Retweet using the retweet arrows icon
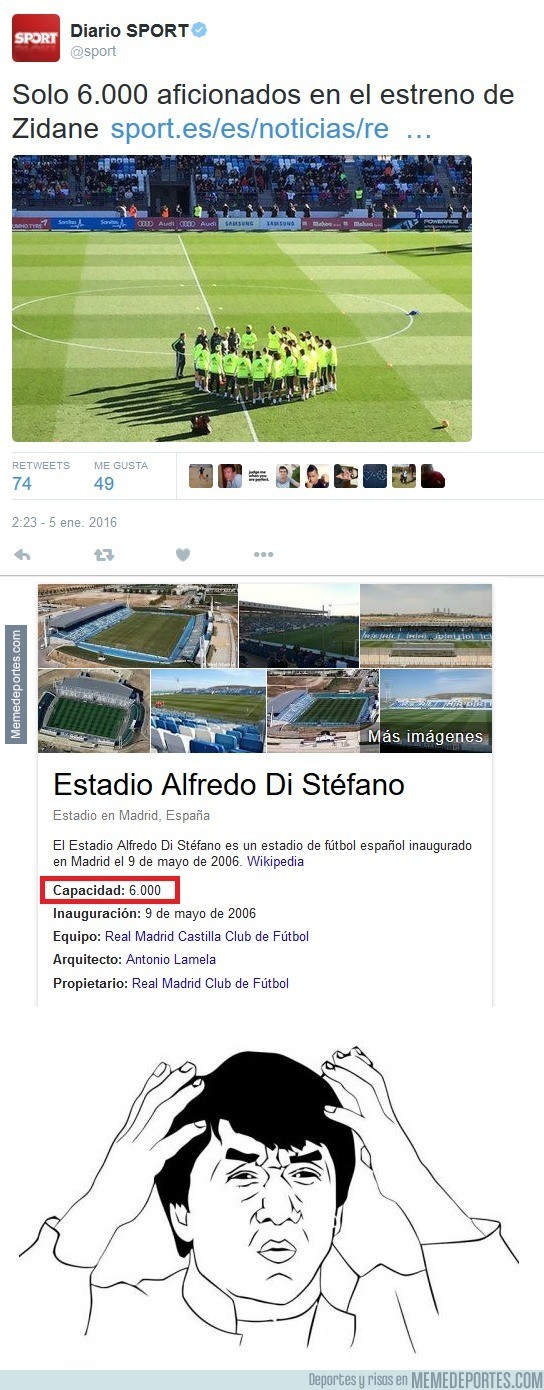544x1390 pixels. click(103, 555)
